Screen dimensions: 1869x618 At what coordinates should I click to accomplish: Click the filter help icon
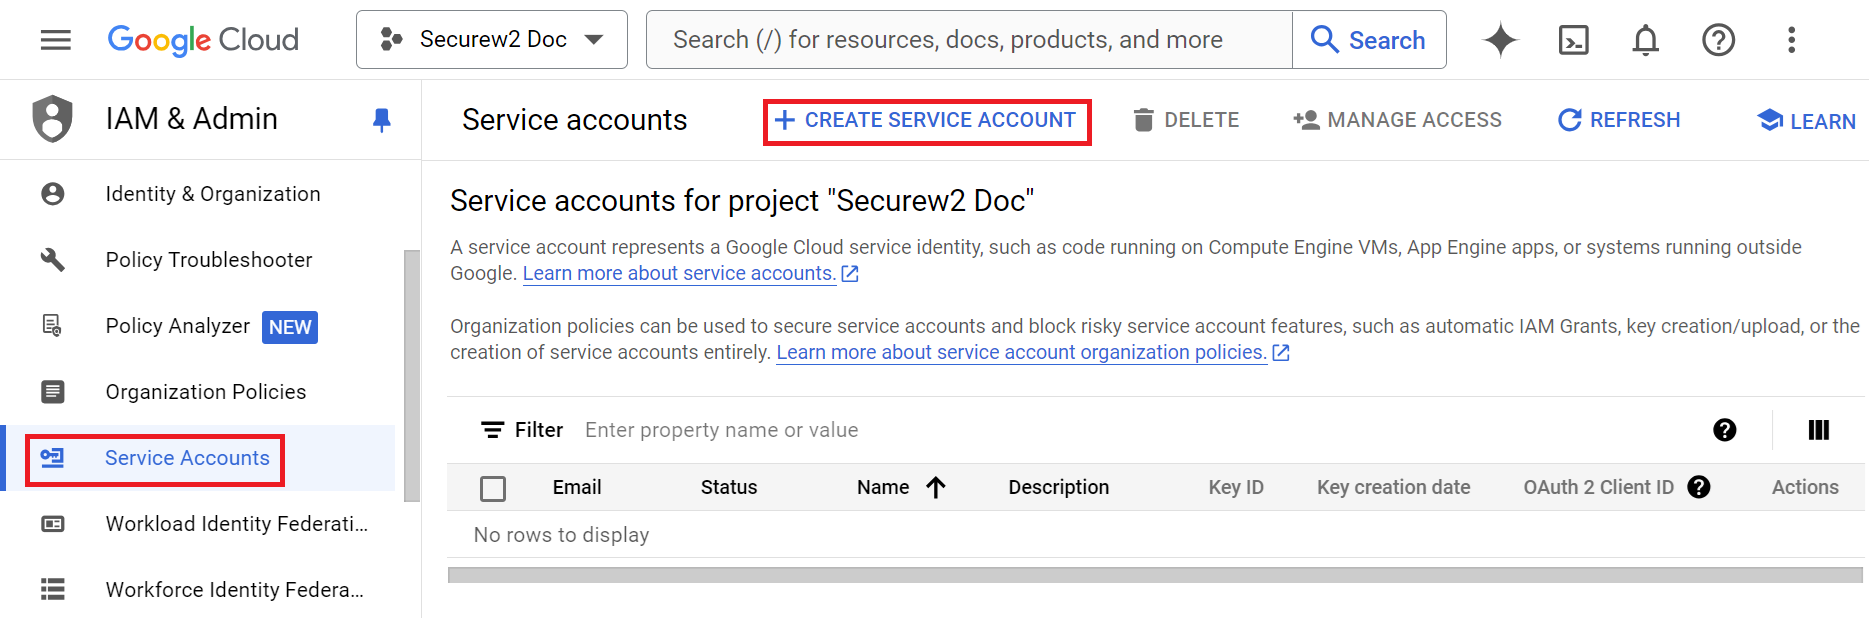[1724, 430]
